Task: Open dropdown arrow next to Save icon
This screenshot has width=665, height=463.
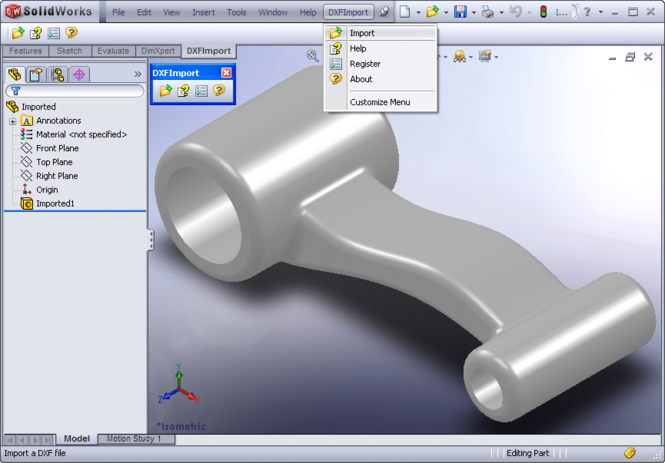Action: (473, 13)
